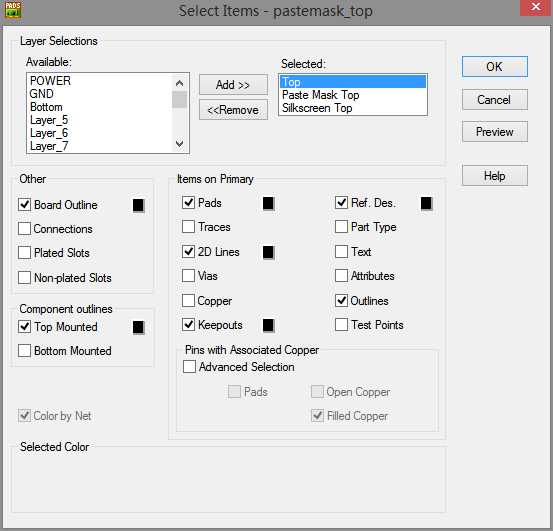Open the Preview of selected items
553x531 pixels.
pos(495,132)
